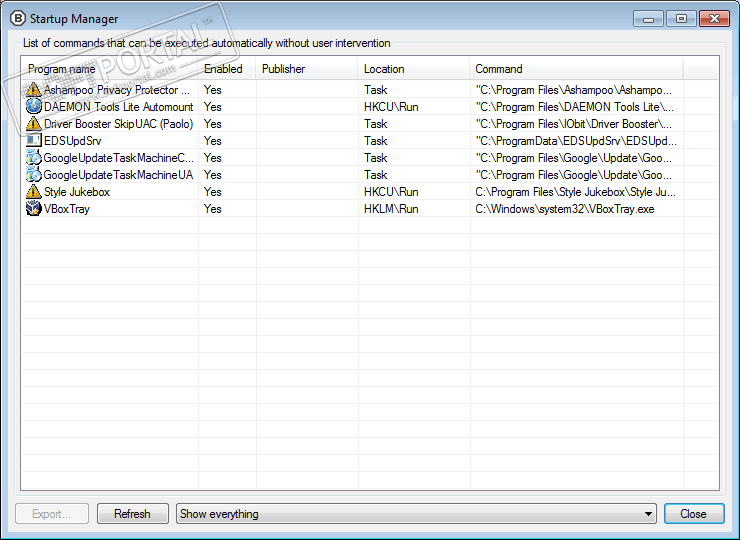Click Task location in EDSUpdSrv row

pyautogui.click(x=376, y=141)
